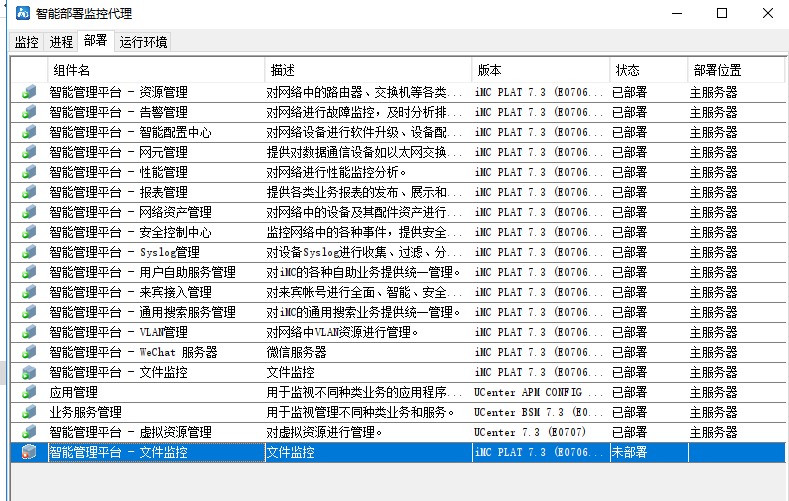
Task: Select 智能管理平台 - 智能配置中心 component name
Action: point(130,132)
